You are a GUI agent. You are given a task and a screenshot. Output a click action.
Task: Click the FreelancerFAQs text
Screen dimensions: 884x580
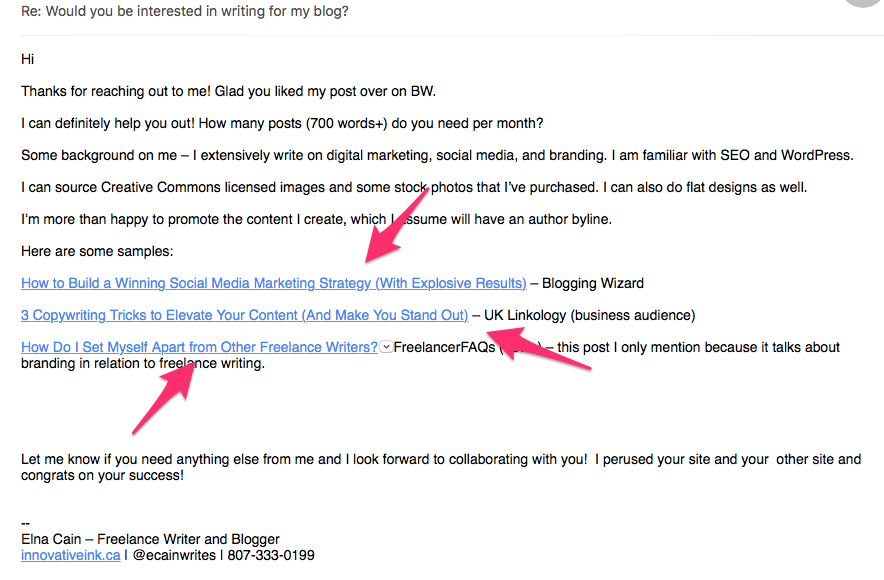click(x=444, y=347)
